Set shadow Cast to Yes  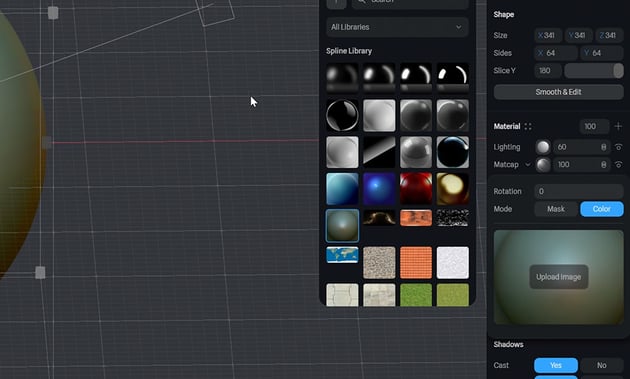[x=556, y=365]
